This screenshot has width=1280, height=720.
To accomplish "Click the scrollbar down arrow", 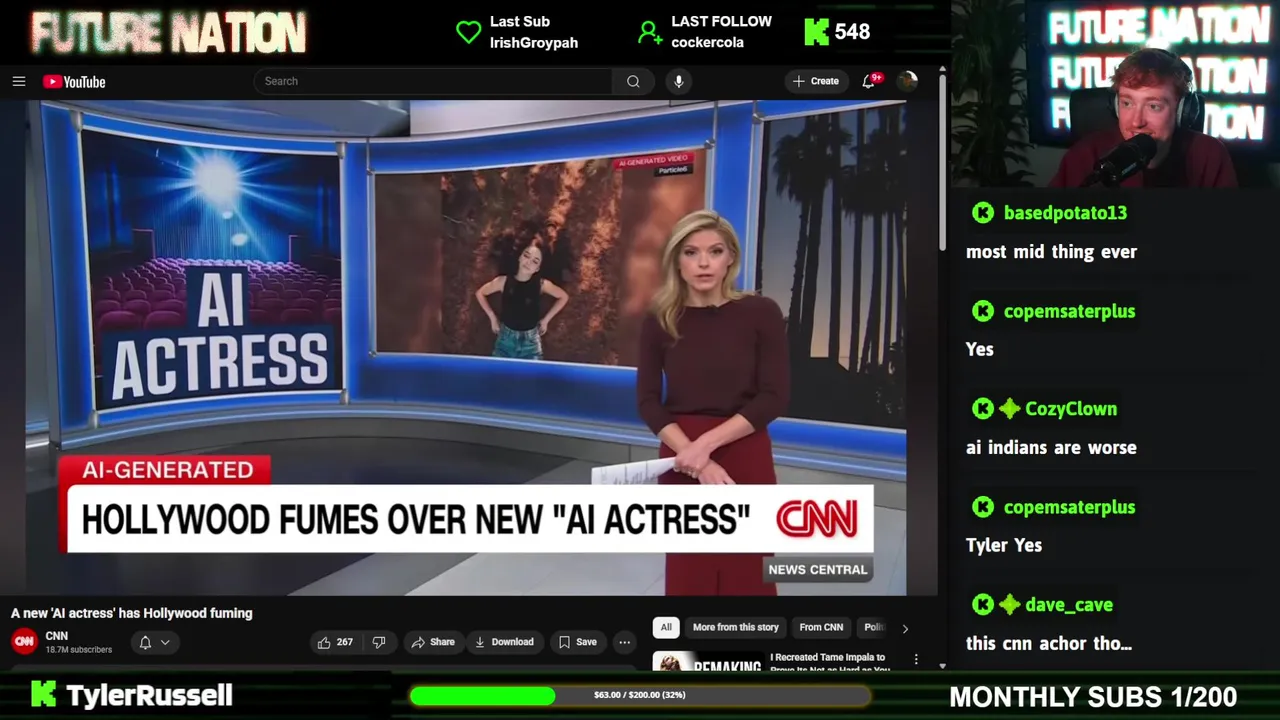I will pyautogui.click(x=942, y=666).
